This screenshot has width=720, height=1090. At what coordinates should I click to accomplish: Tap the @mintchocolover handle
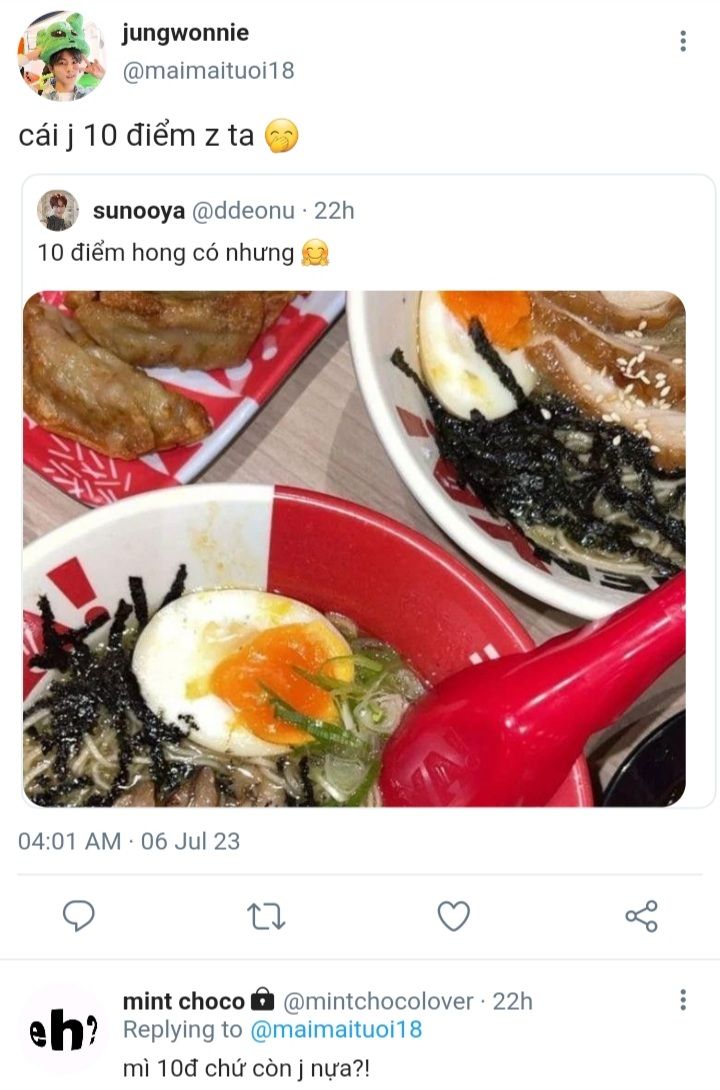coord(378,1001)
